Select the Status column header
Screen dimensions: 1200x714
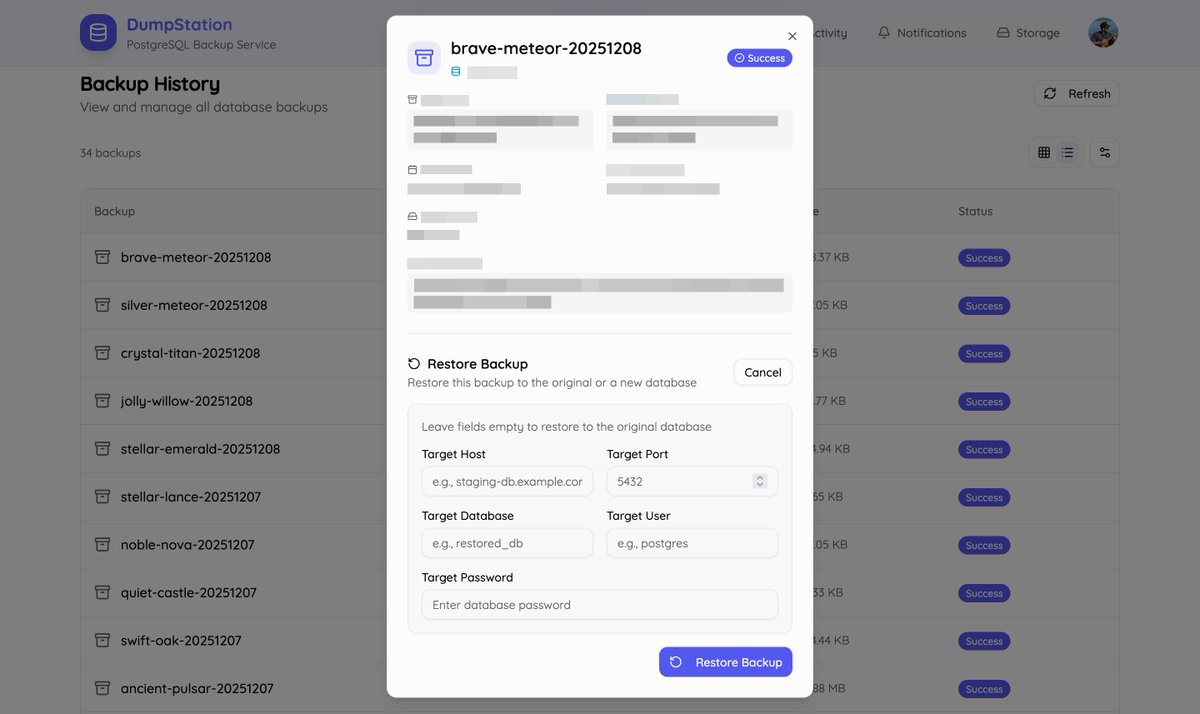[x=974, y=211]
